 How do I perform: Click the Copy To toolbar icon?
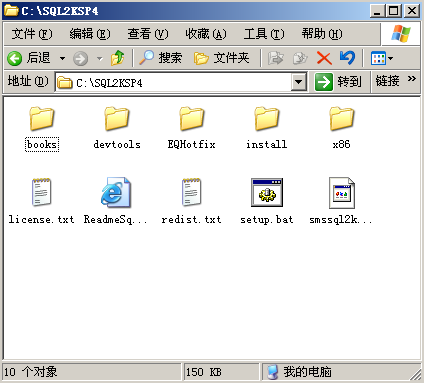[x=300, y=58]
